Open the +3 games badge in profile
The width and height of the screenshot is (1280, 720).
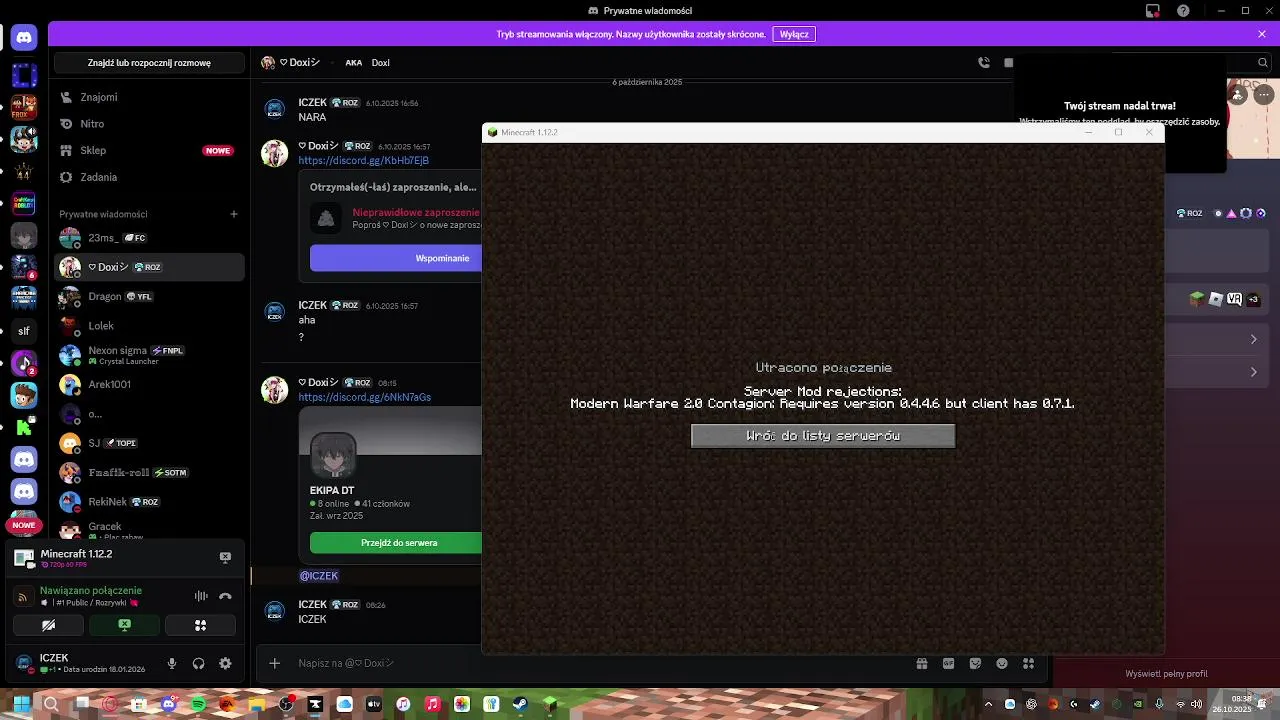[1253, 299]
